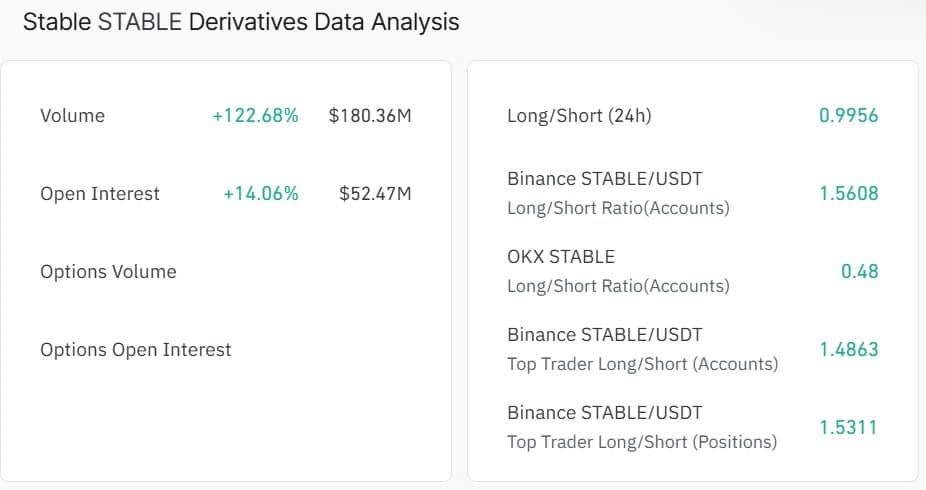Select Top Trader Long/Short (Accounts) label
The height and width of the screenshot is (490, 926).
[x=642, y=364]
